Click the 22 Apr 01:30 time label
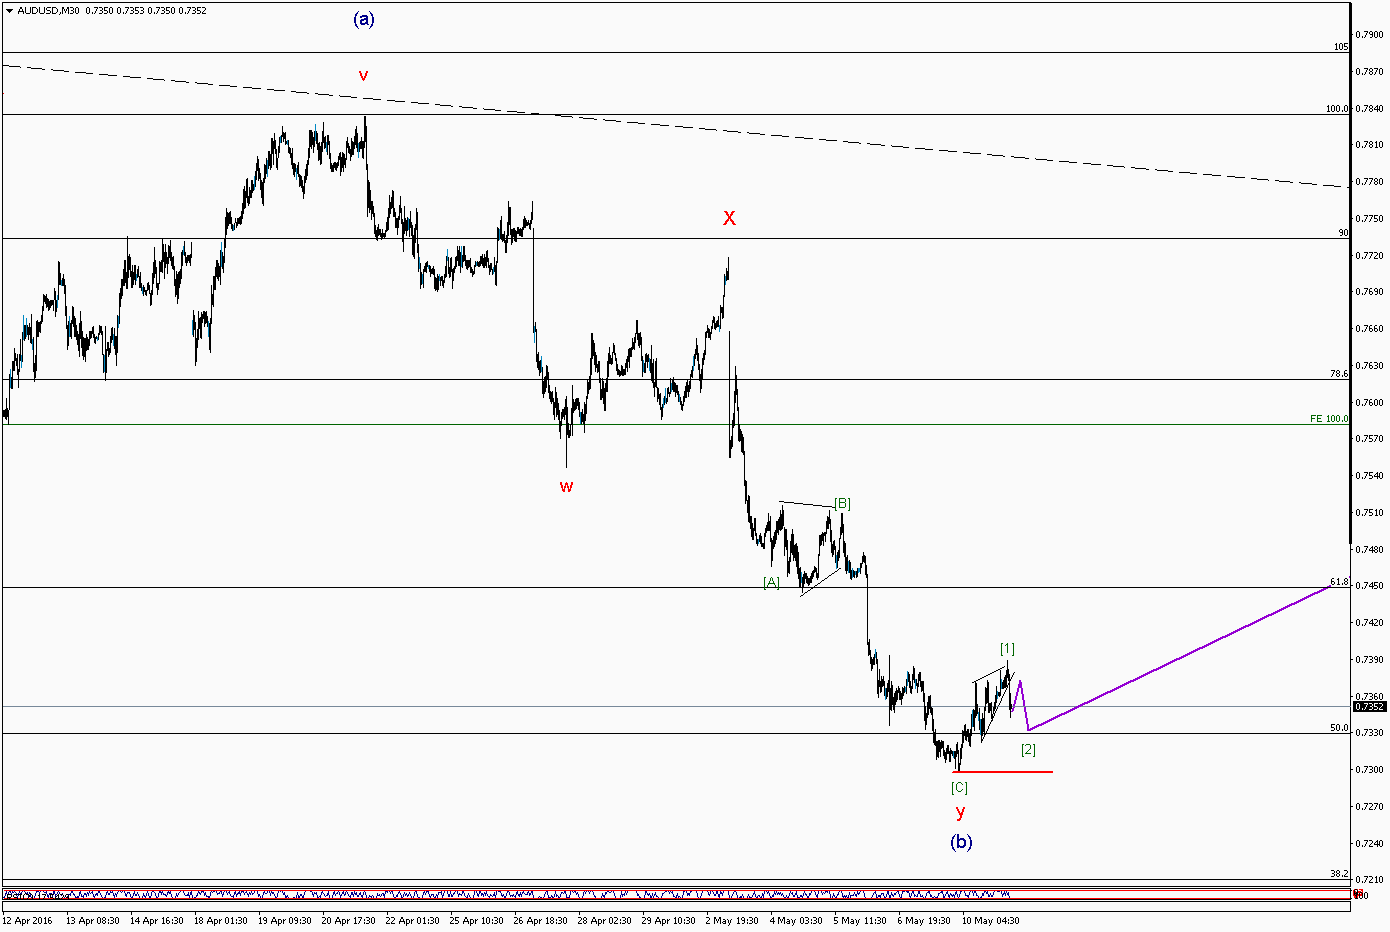The width and height of the screenshot is (1390, 932). click(413, 920)
